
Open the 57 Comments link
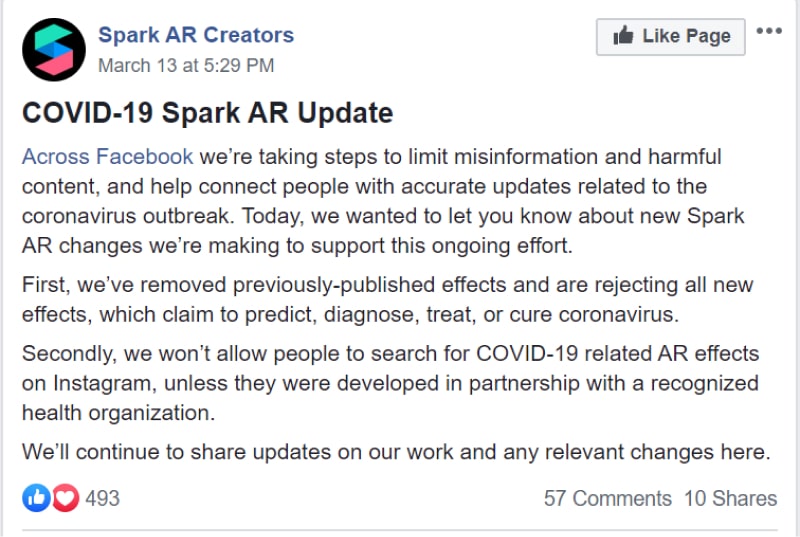[608, 498]
